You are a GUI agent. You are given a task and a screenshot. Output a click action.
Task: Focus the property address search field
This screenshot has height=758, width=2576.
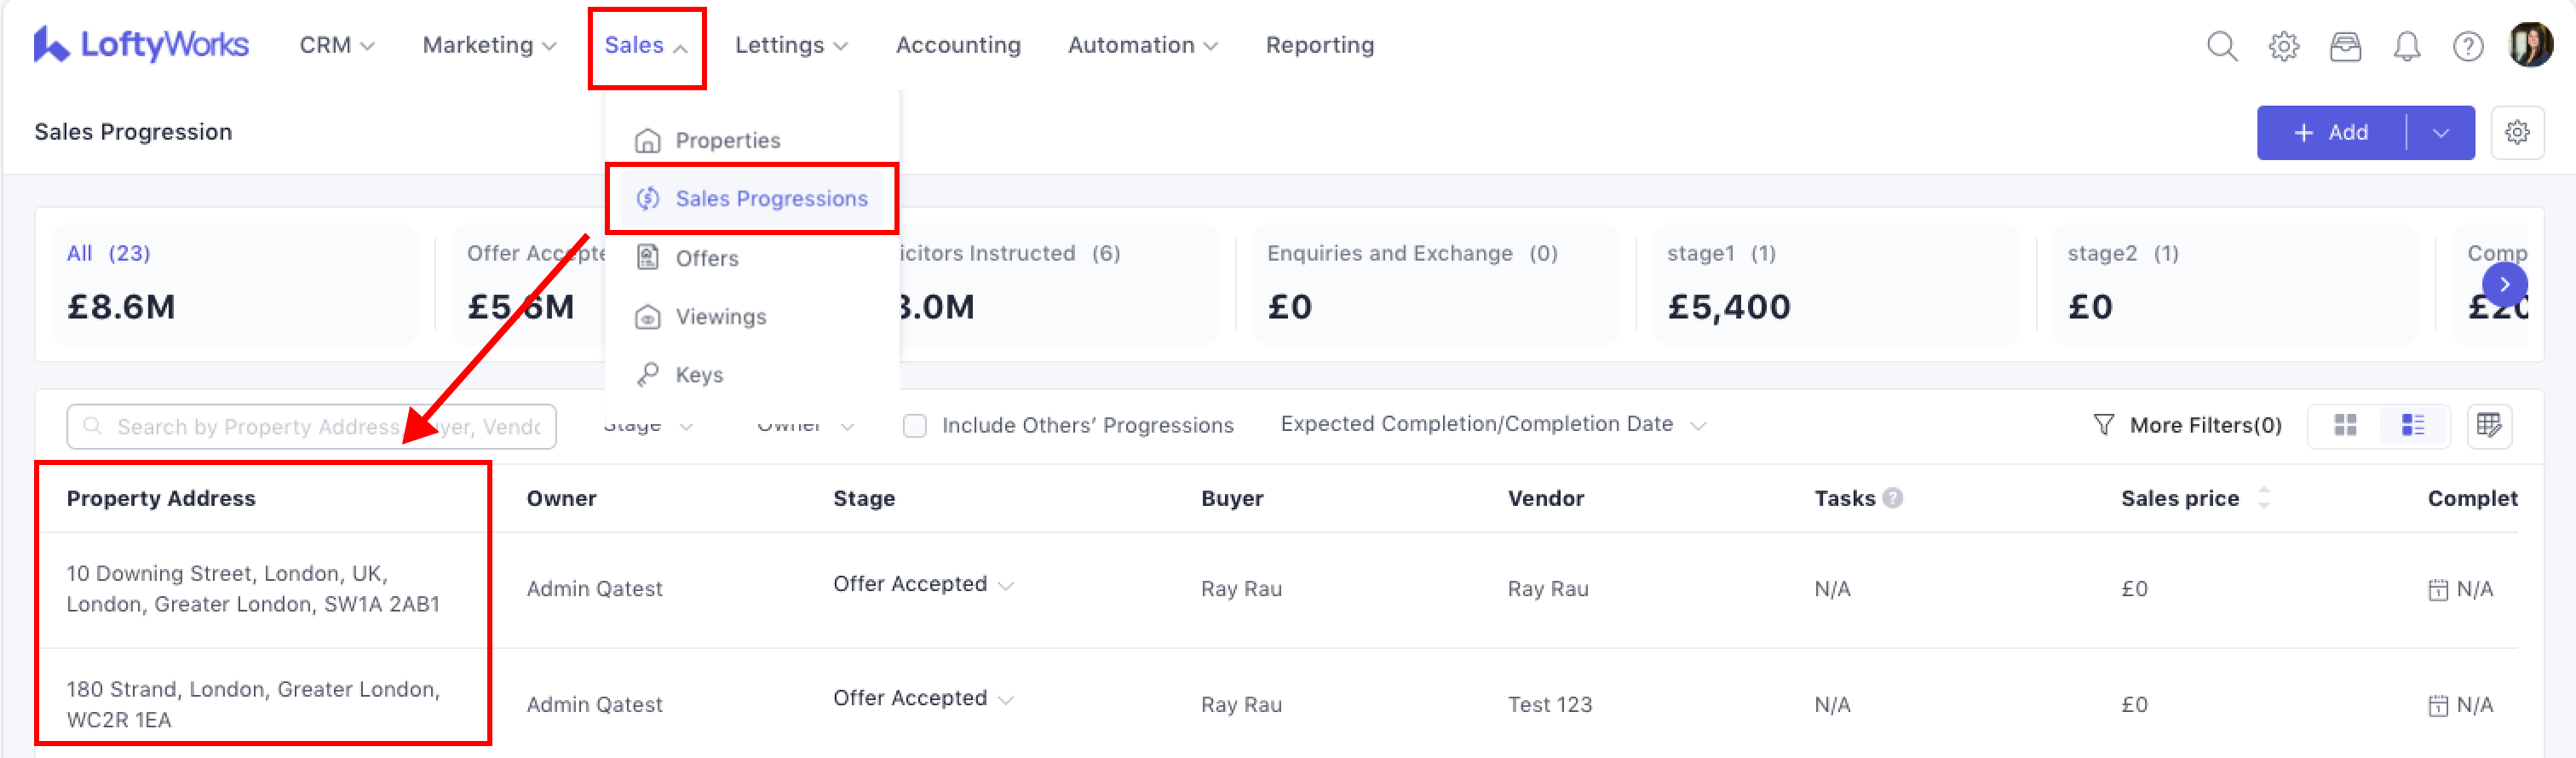[320, 427]
